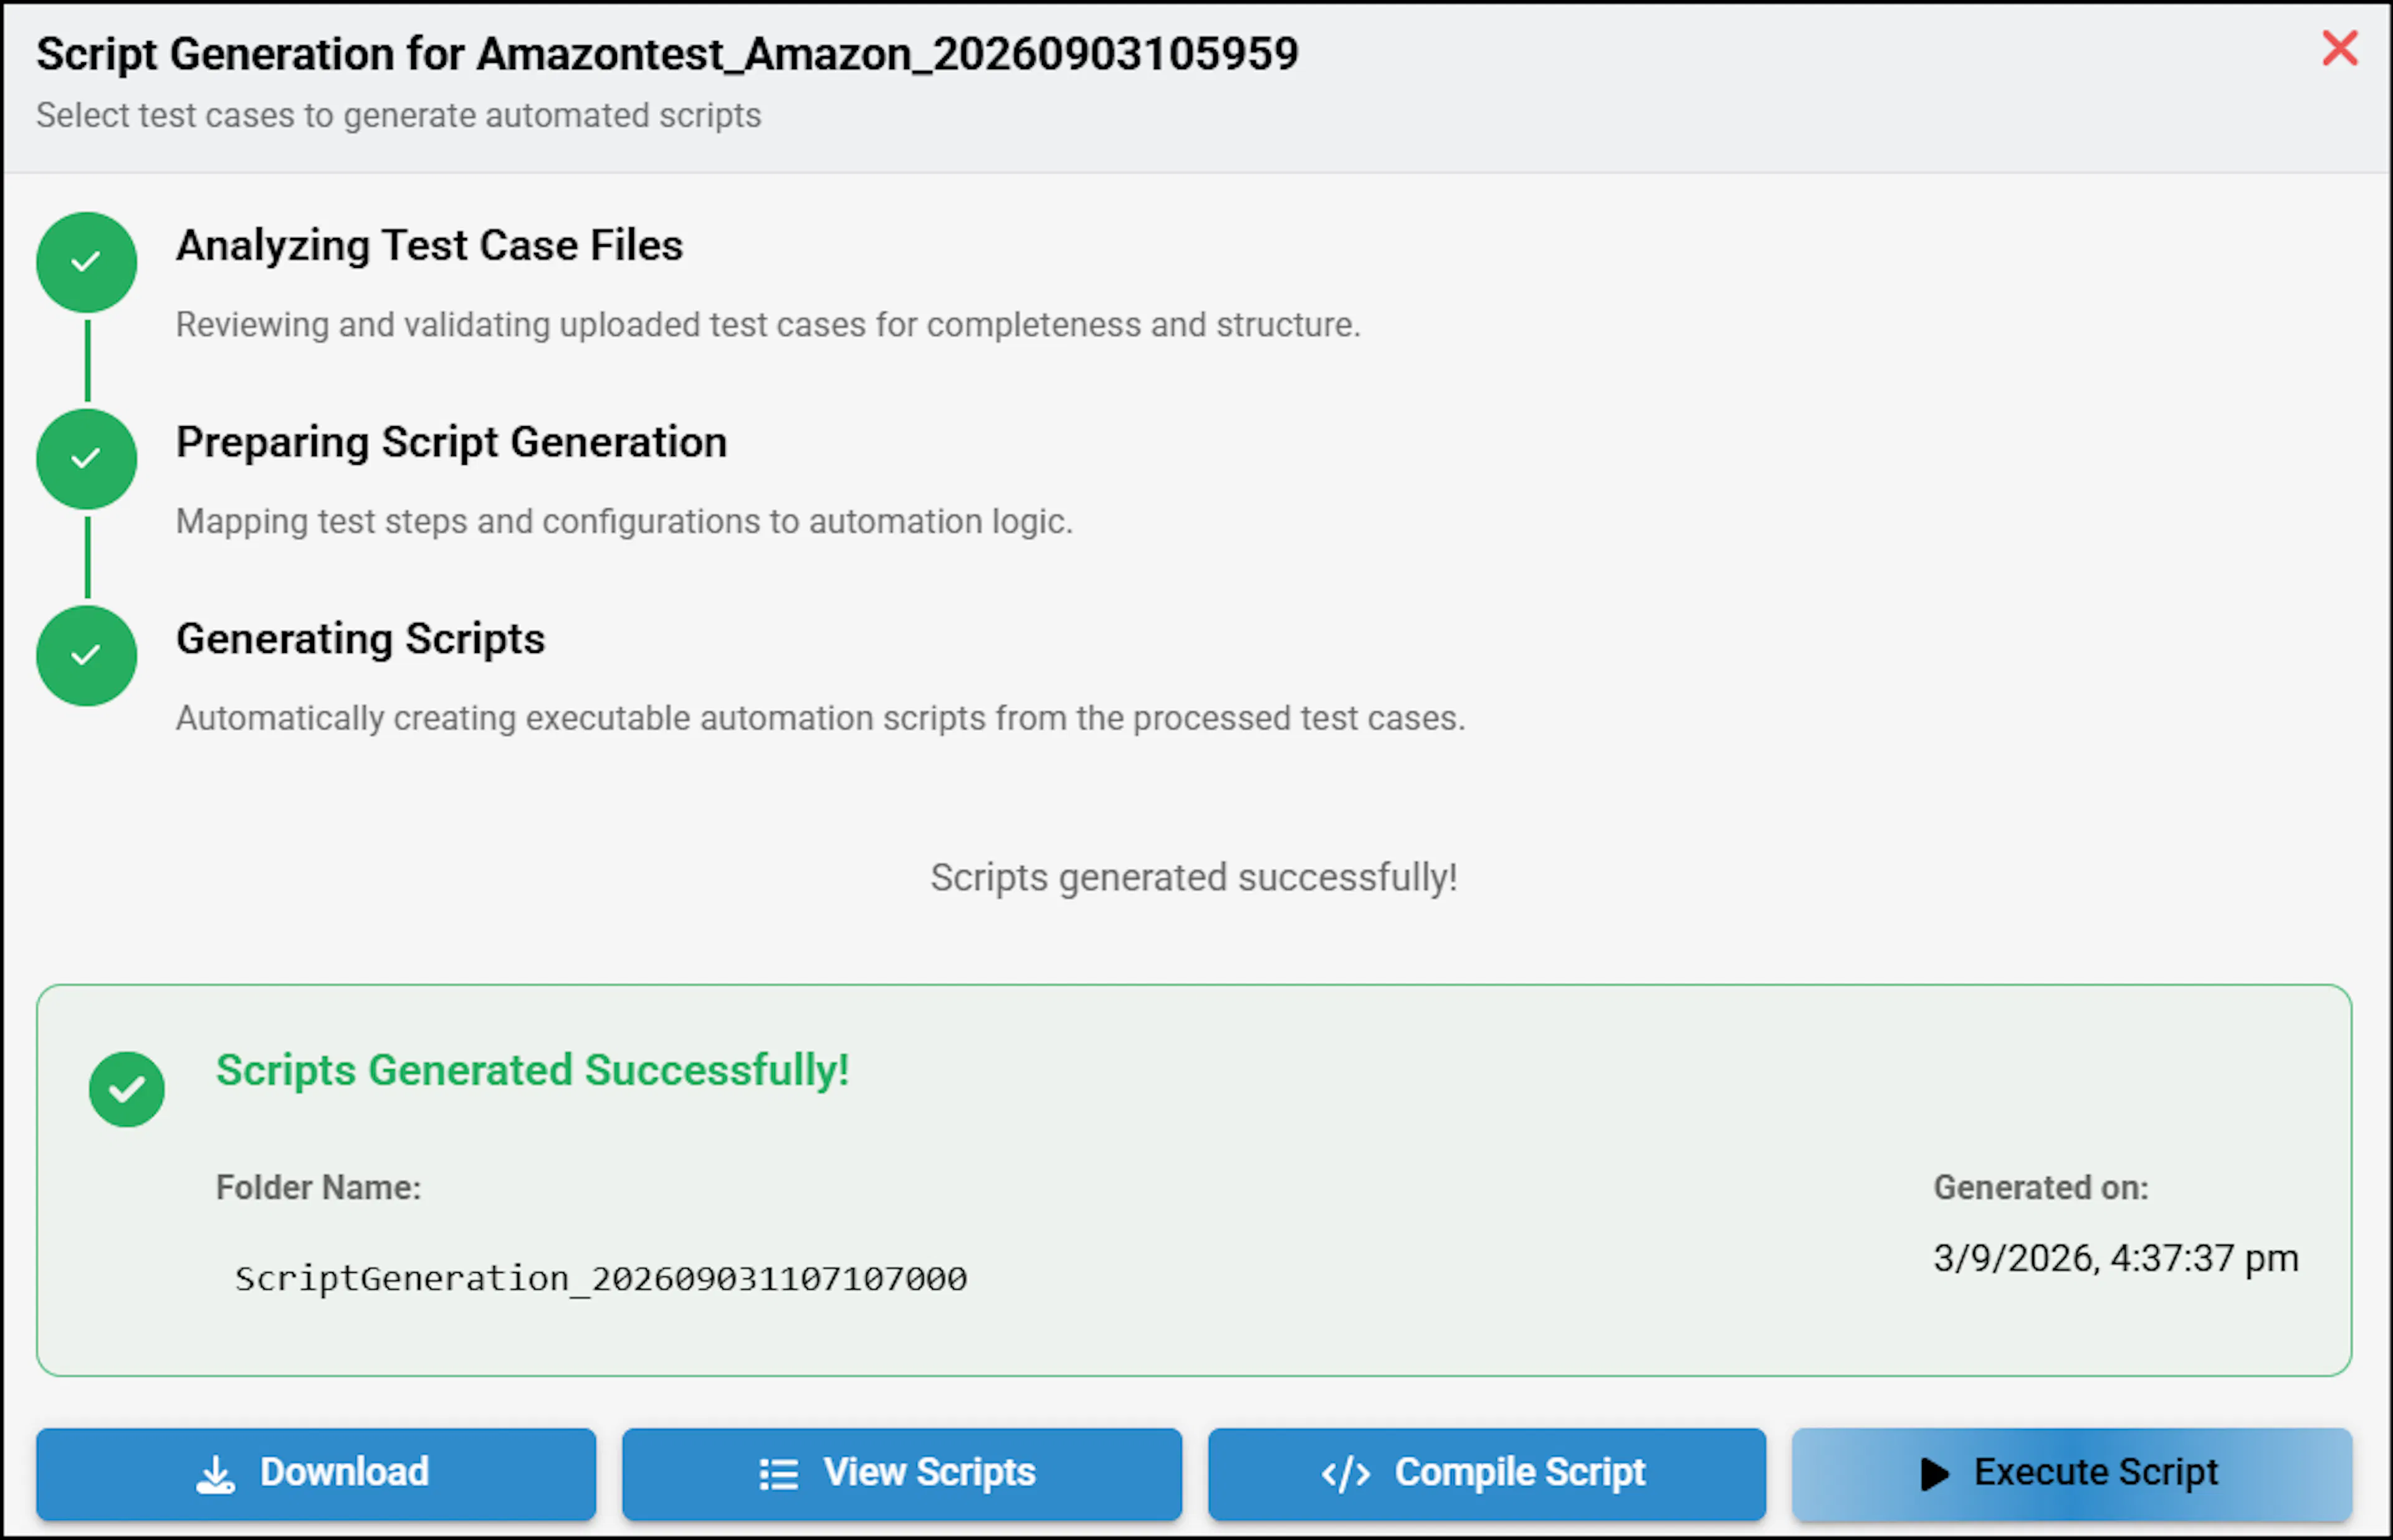Viewport: 2393px width, 1540px height.
Task: Run the Execute Script button
Action: (x=2071, y=1473)
